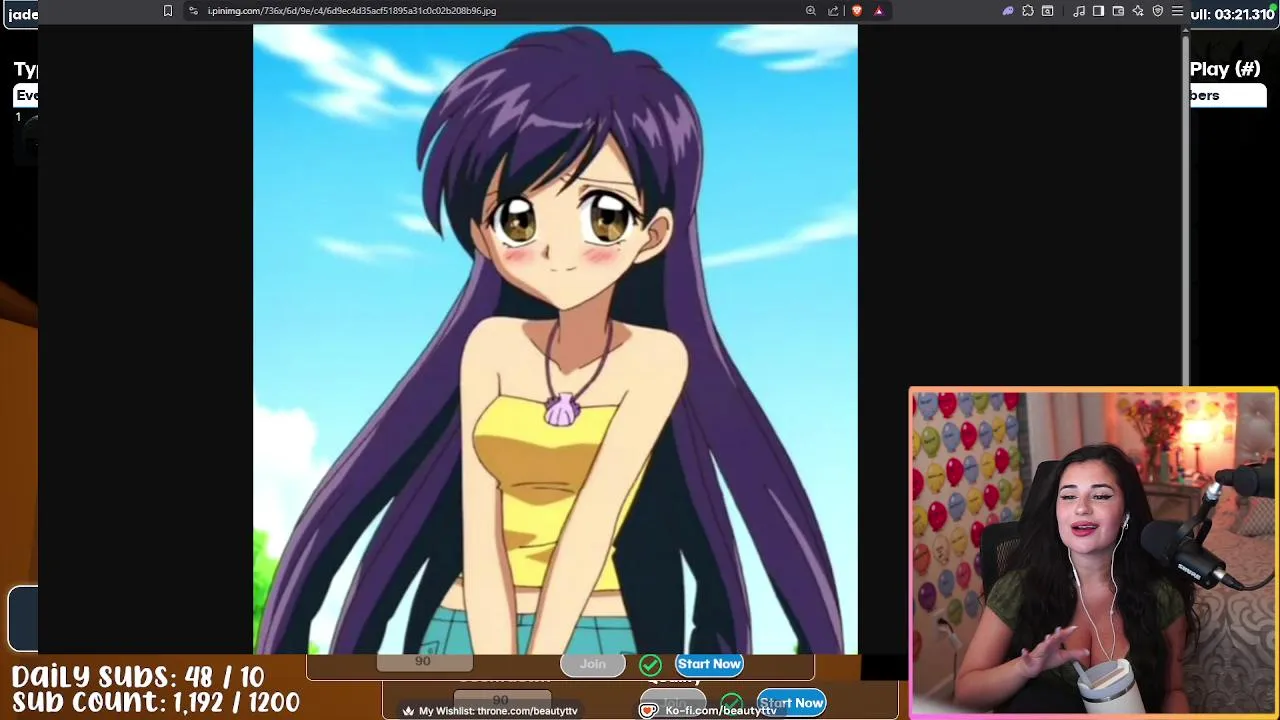
Task: Open the browser hamburger main menu
Action: (x=1177, y=11)
